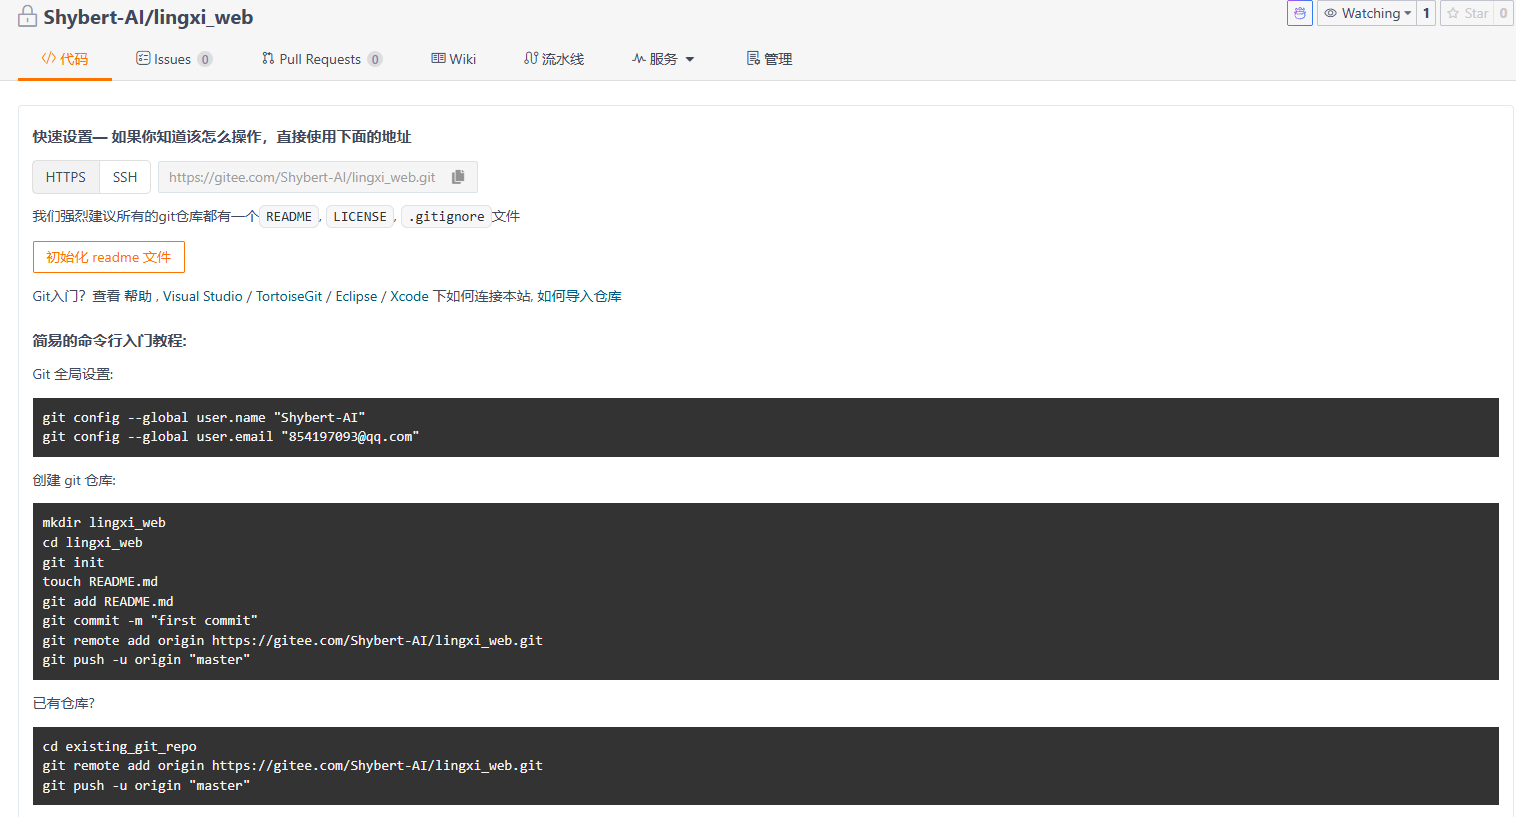Open the TortoiseGit guide link
The height and width of the screenshot is (817, 1516).
[289, 296]
